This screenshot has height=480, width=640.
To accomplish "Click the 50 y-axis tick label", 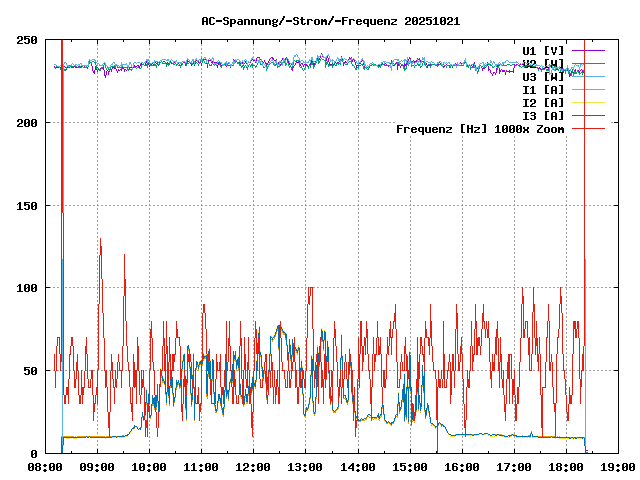I will [31, 371].
